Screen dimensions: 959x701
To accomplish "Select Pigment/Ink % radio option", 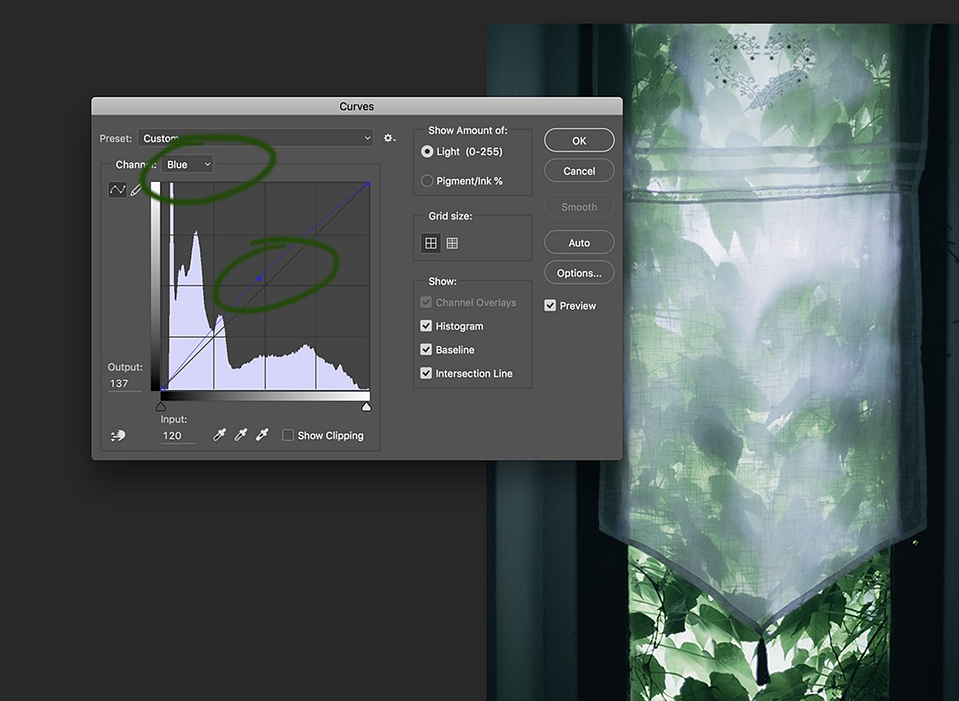I will pos(427,181).
